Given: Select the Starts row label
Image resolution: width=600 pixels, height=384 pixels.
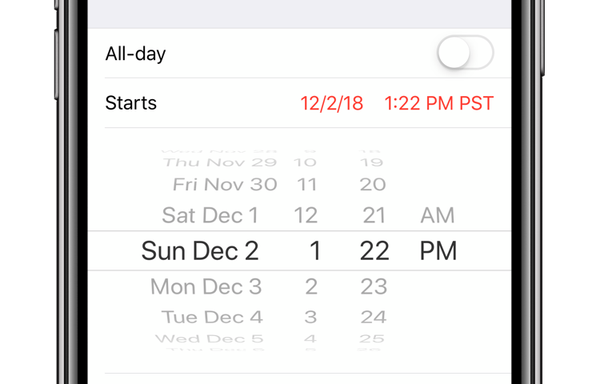Looking at the screenshot, I should [131, 103].
